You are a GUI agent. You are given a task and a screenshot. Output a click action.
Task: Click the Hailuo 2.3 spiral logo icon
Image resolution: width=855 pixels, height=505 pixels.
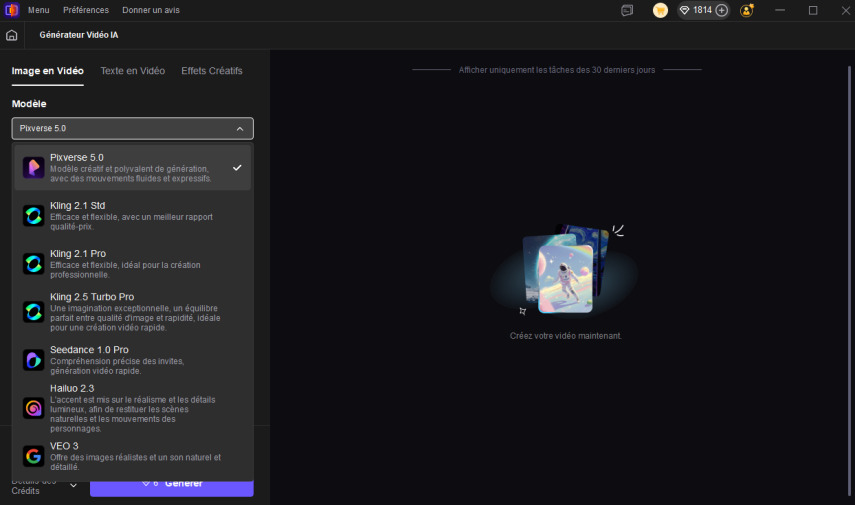(34, 408)
